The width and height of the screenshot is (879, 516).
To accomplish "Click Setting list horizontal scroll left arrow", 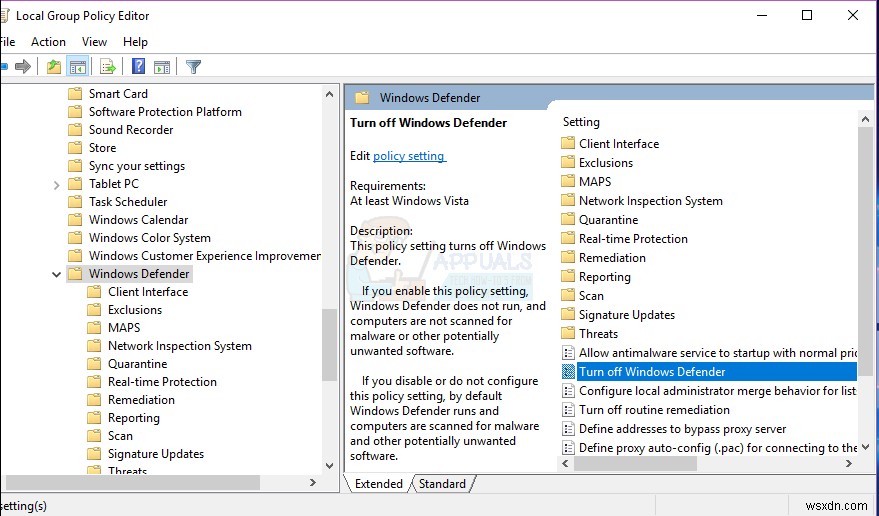I will click(565, 463).
